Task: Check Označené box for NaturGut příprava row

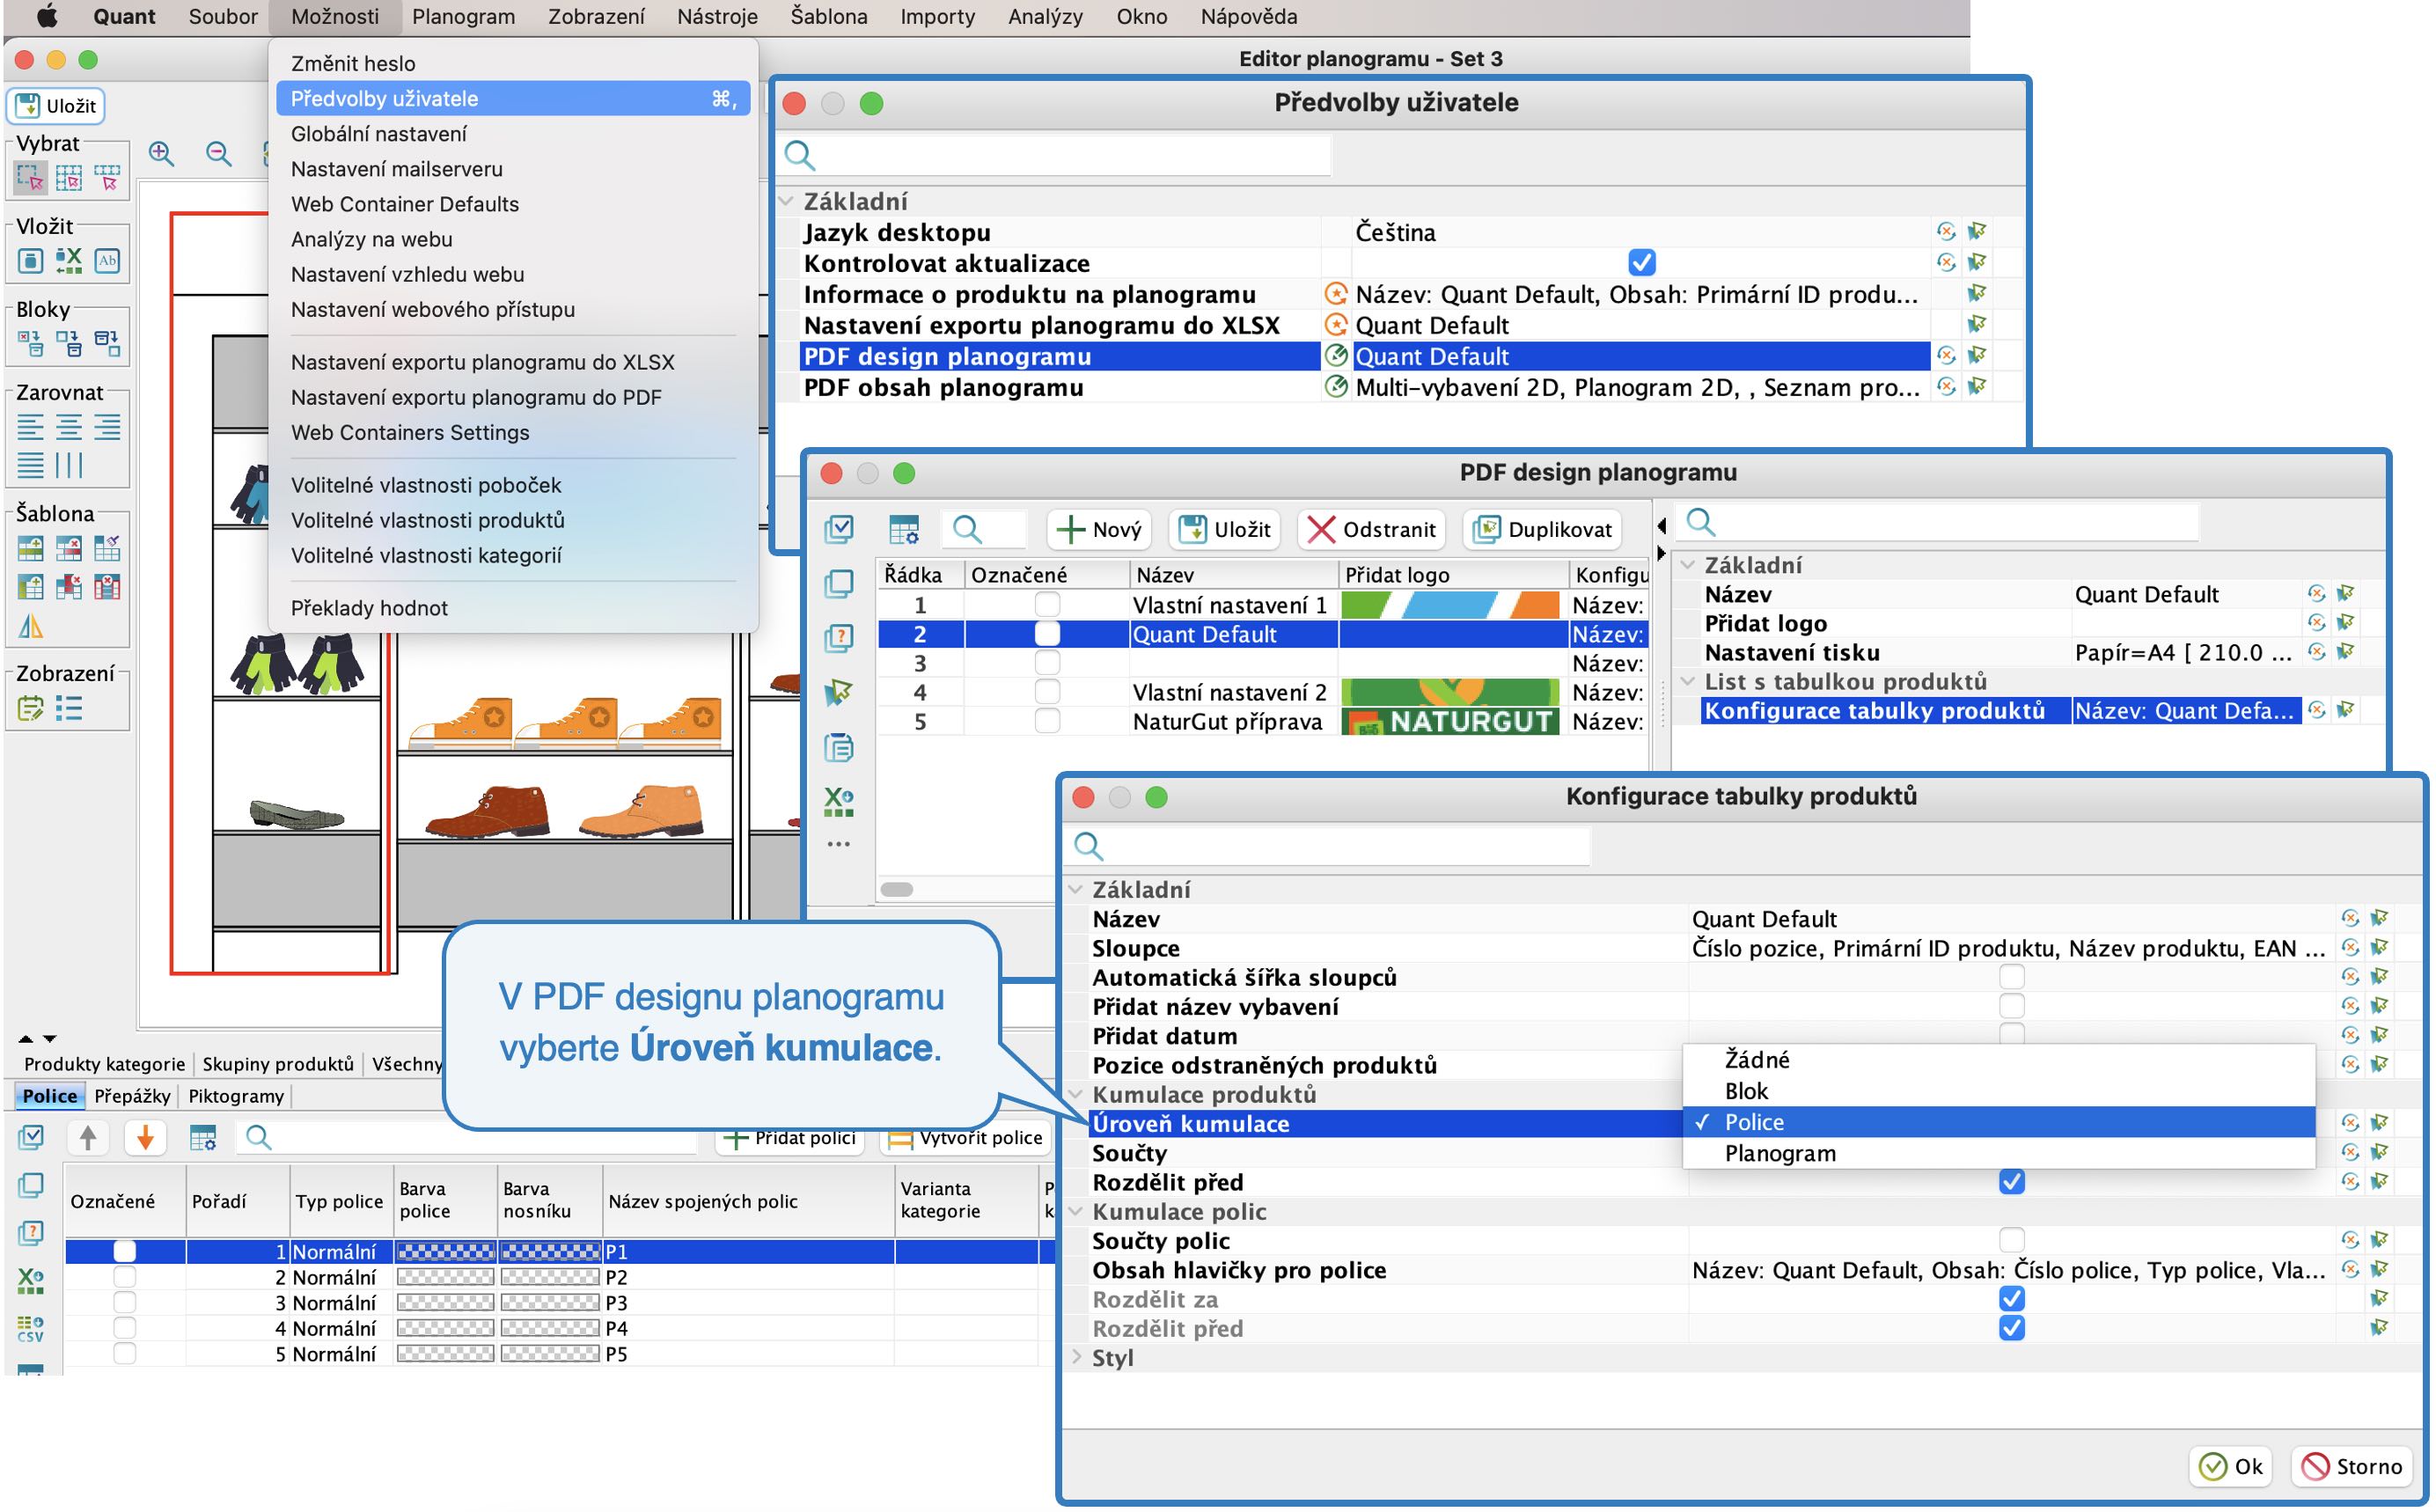Action: coord(1048,722)
